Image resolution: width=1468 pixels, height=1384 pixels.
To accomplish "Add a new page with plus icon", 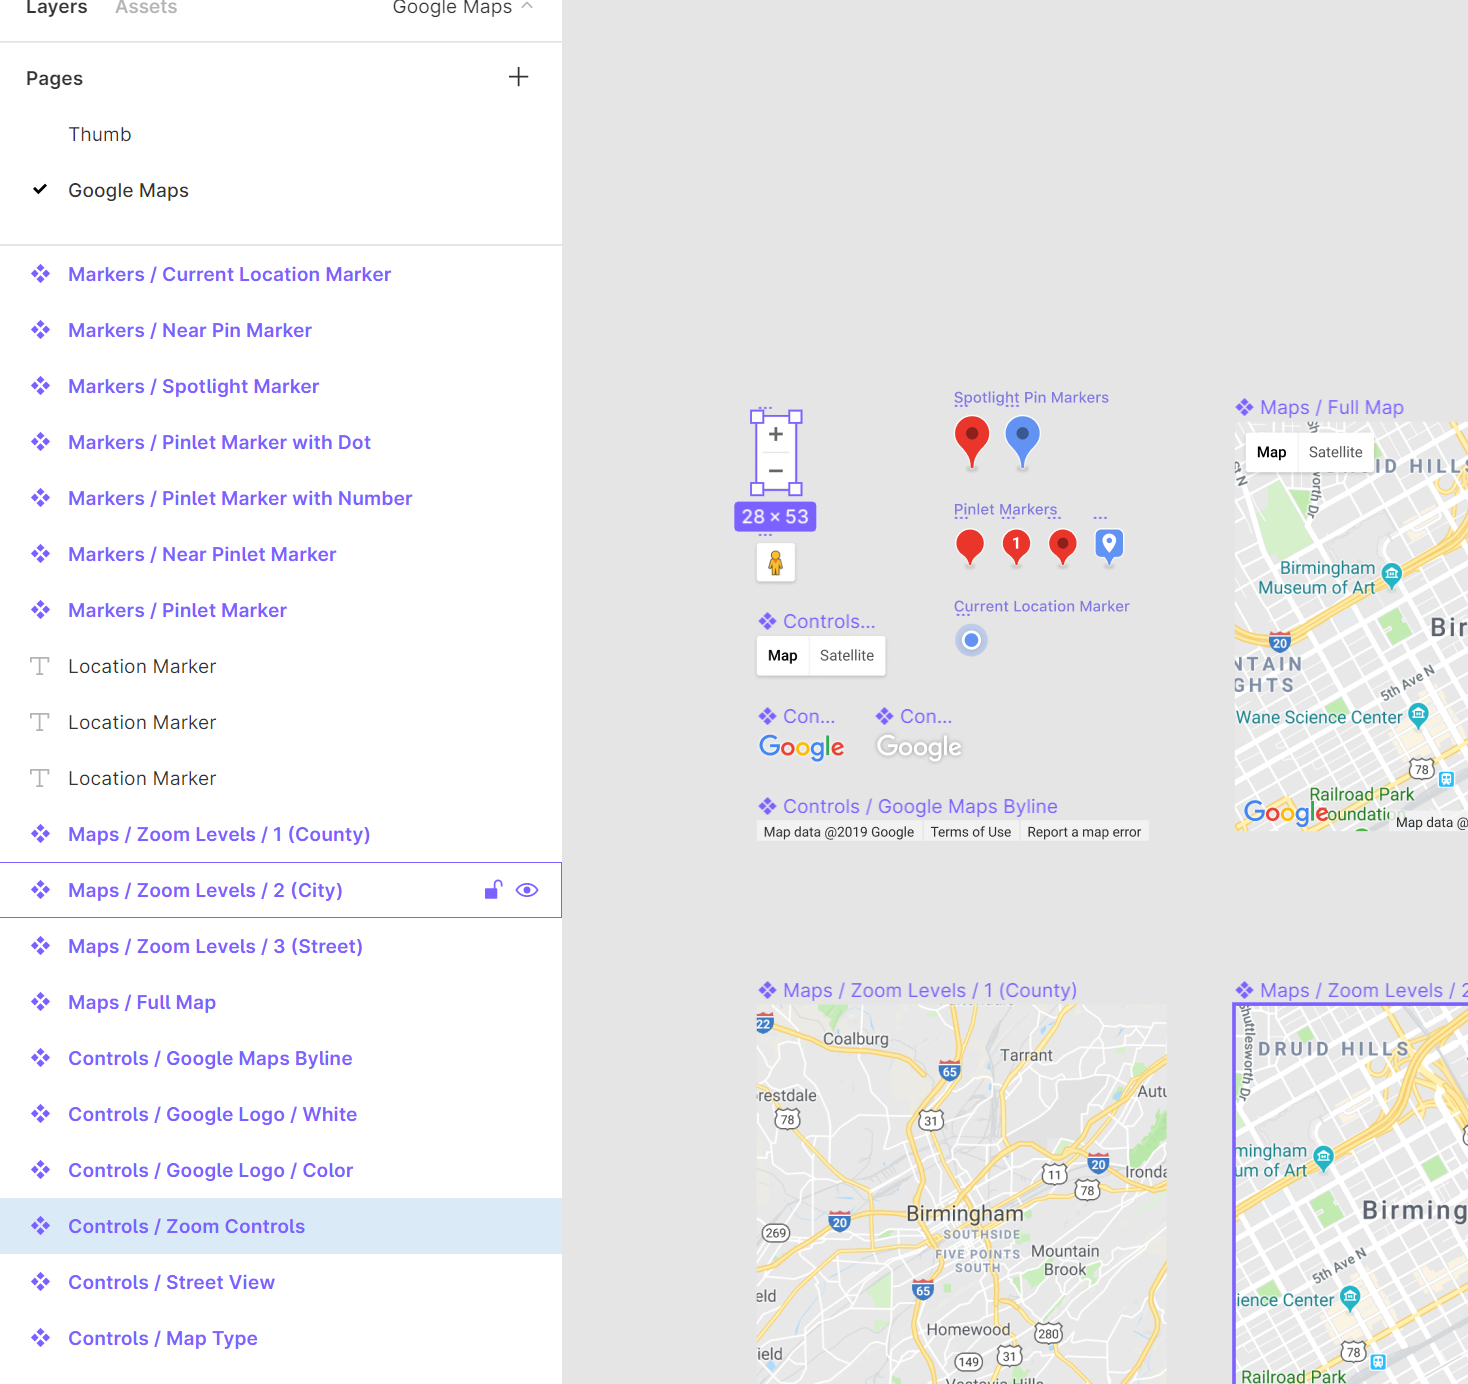I will pos(518,77).
